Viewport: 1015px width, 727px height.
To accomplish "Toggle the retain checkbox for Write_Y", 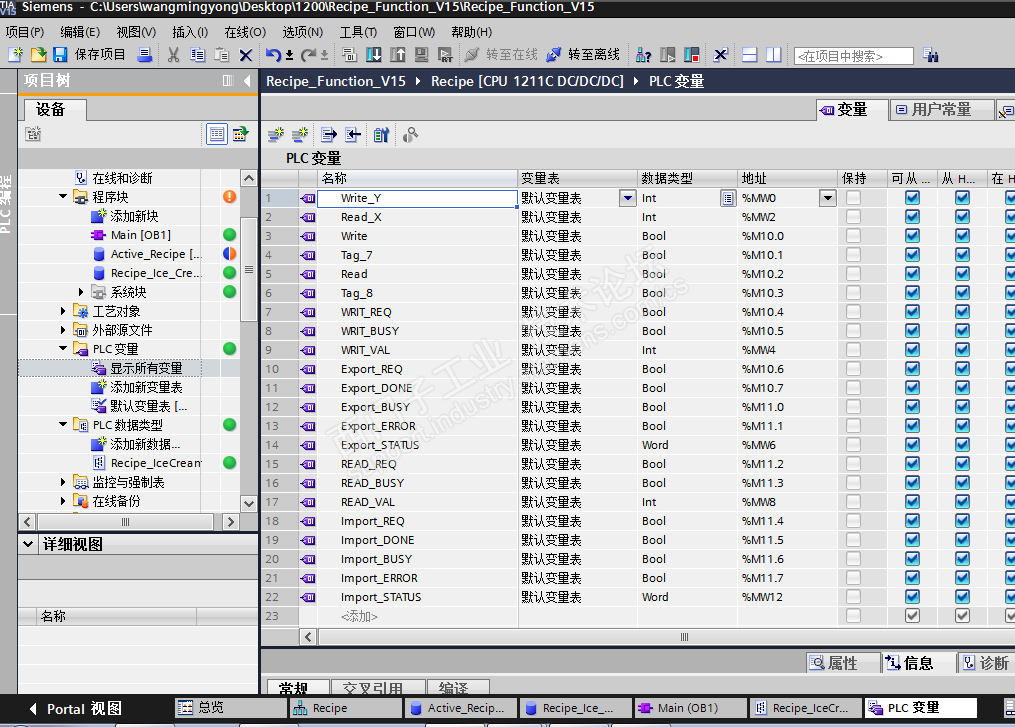I will click(853, 198).
